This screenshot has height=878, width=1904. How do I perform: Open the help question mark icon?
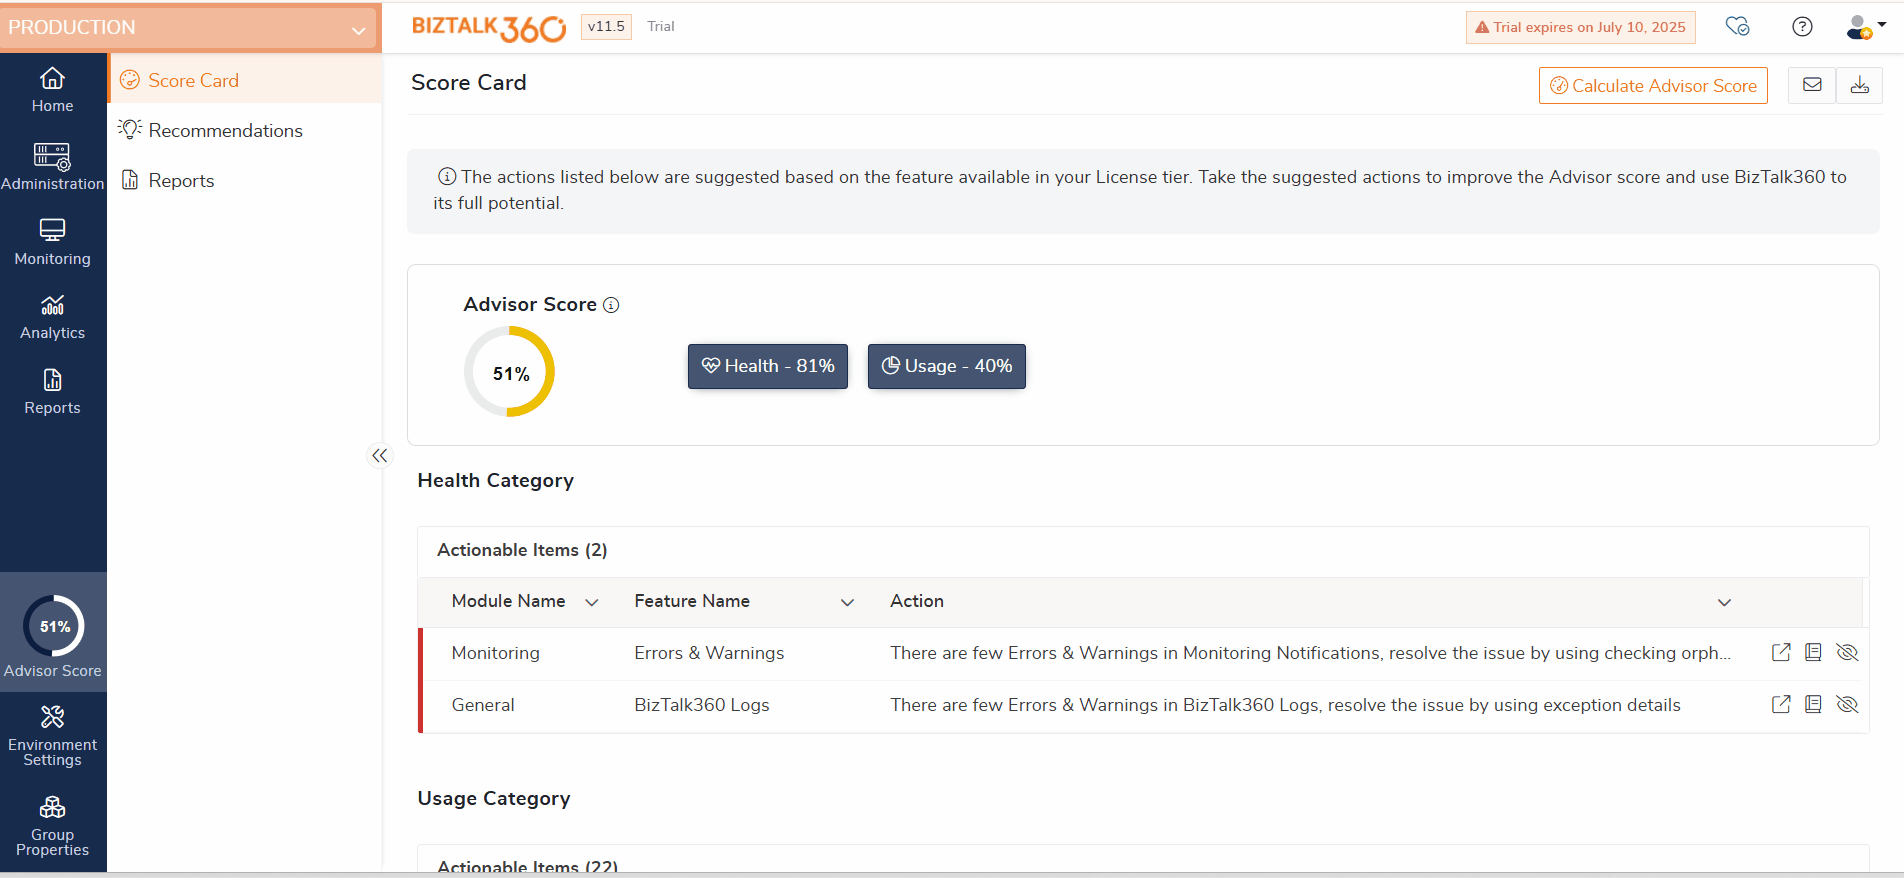coord(1802,27)
